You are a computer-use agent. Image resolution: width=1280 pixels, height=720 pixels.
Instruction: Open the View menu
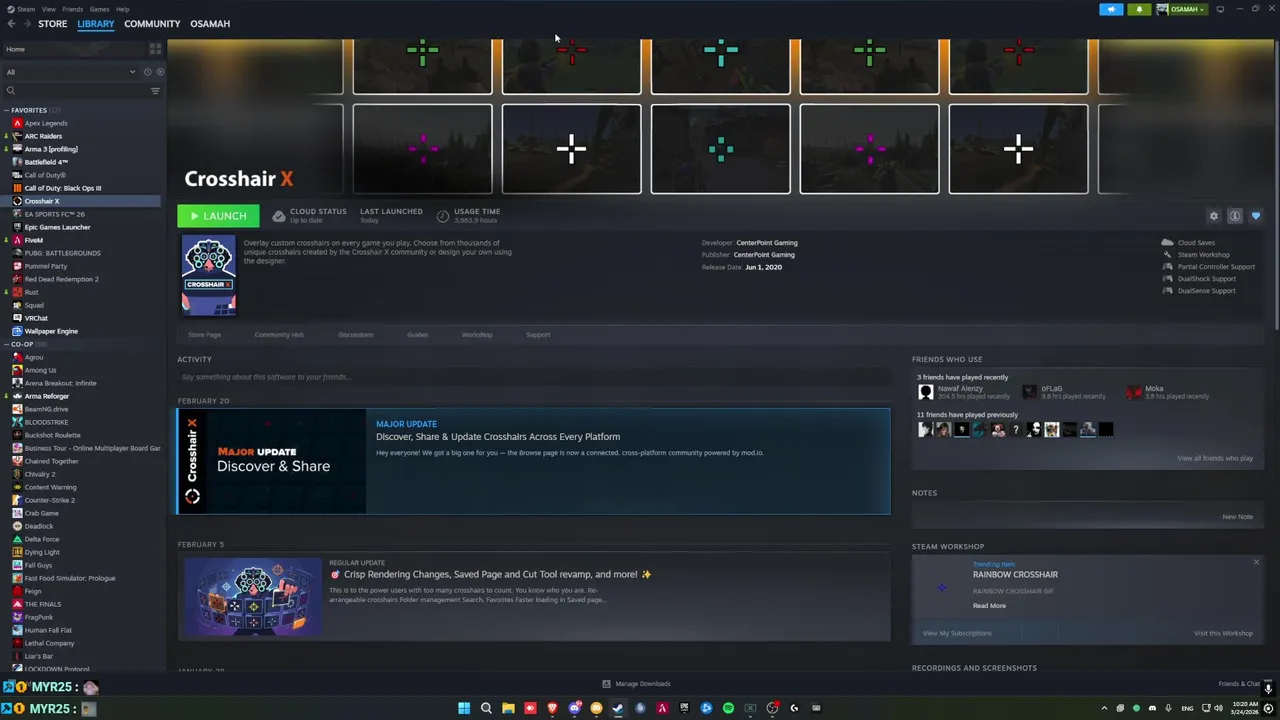tap(48, 9)
